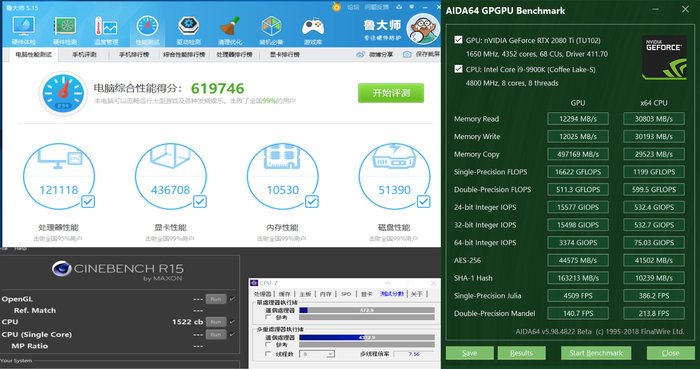Open the 关于 tab in CPU-Z
This screenshot has height=369, width=700.
417,294
